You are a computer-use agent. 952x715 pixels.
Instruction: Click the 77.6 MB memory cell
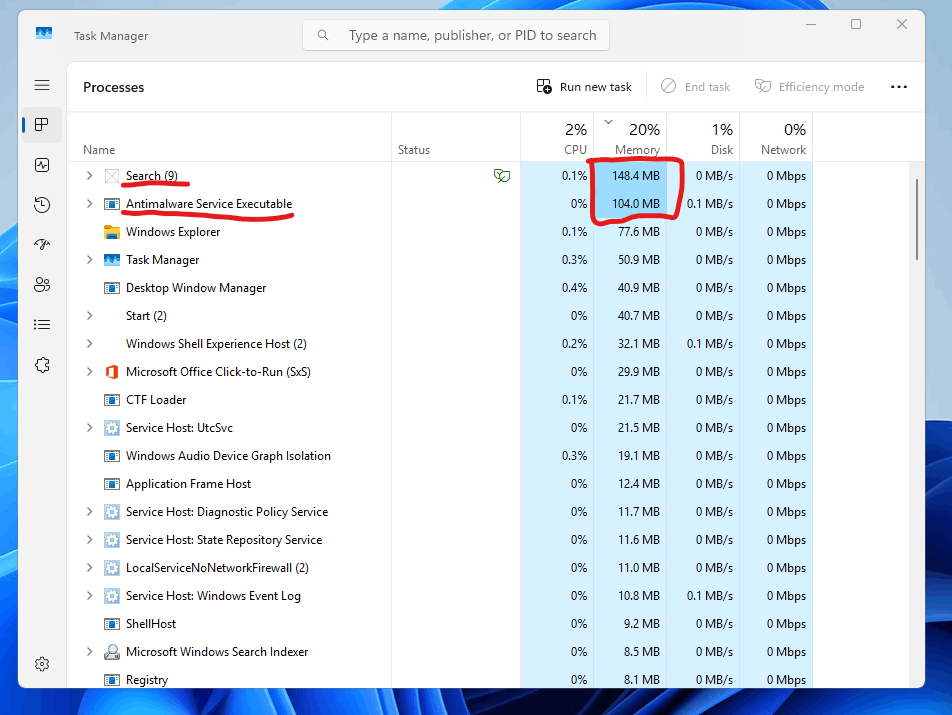630,232
